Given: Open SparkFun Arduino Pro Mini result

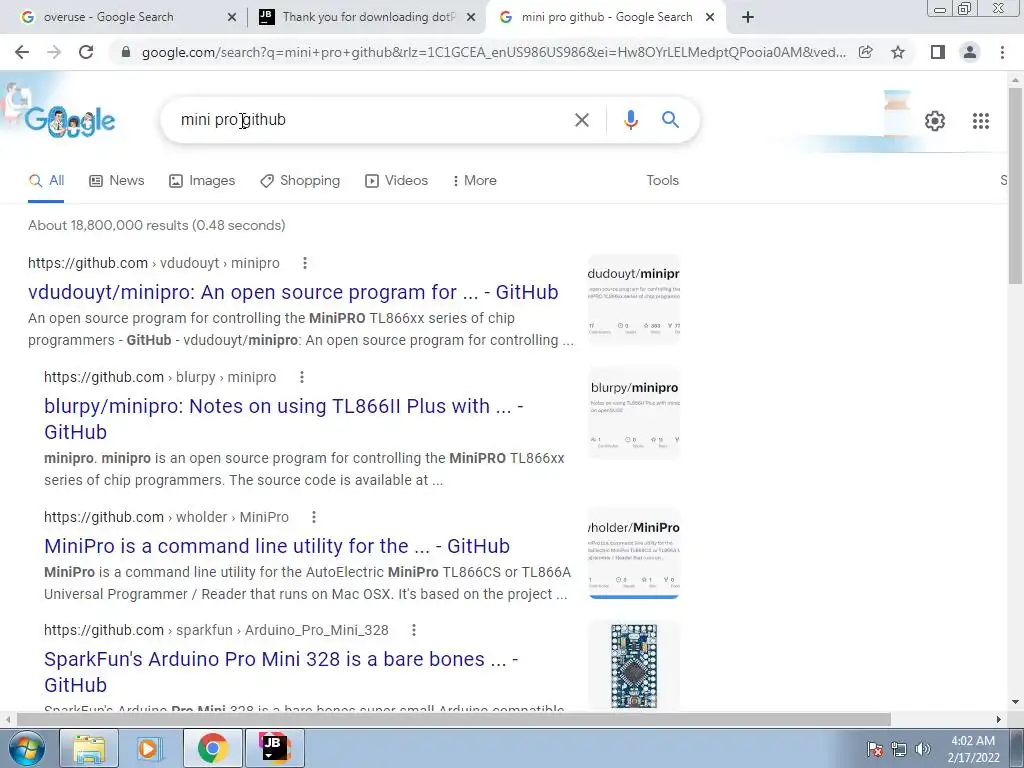Looking at the screenshot, I should 281,671.
